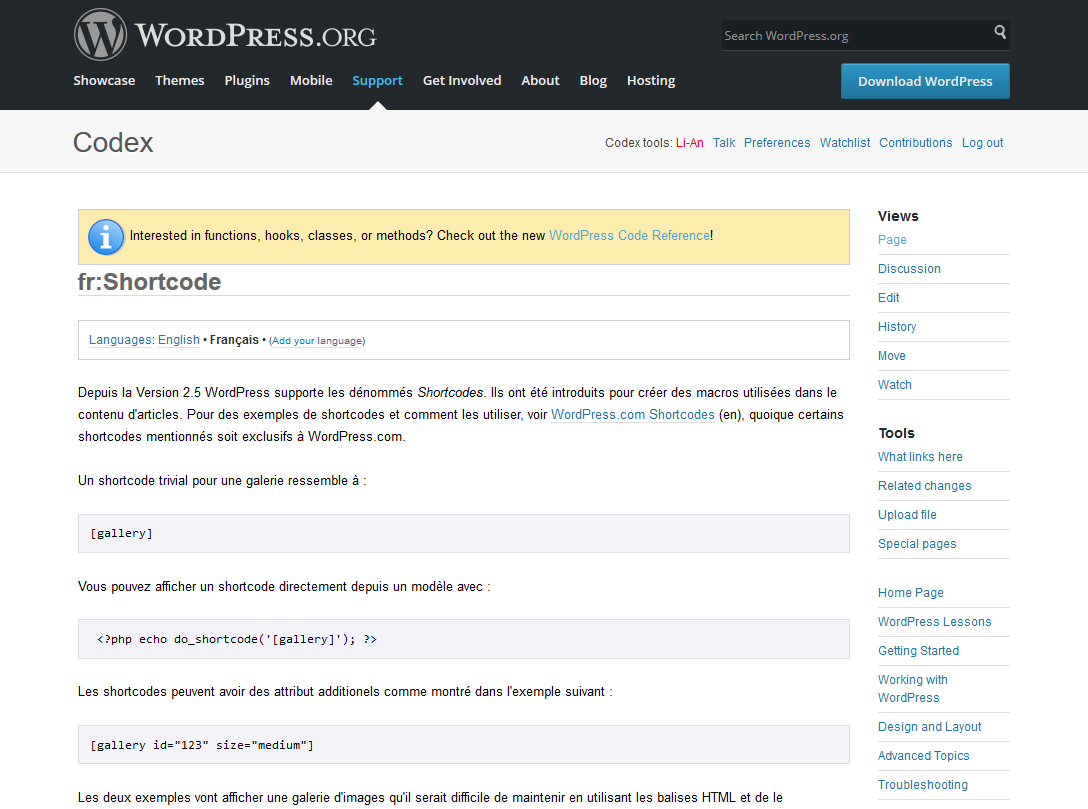Open the About menu item
1088x809 pixels.
[x=540, y=80]
